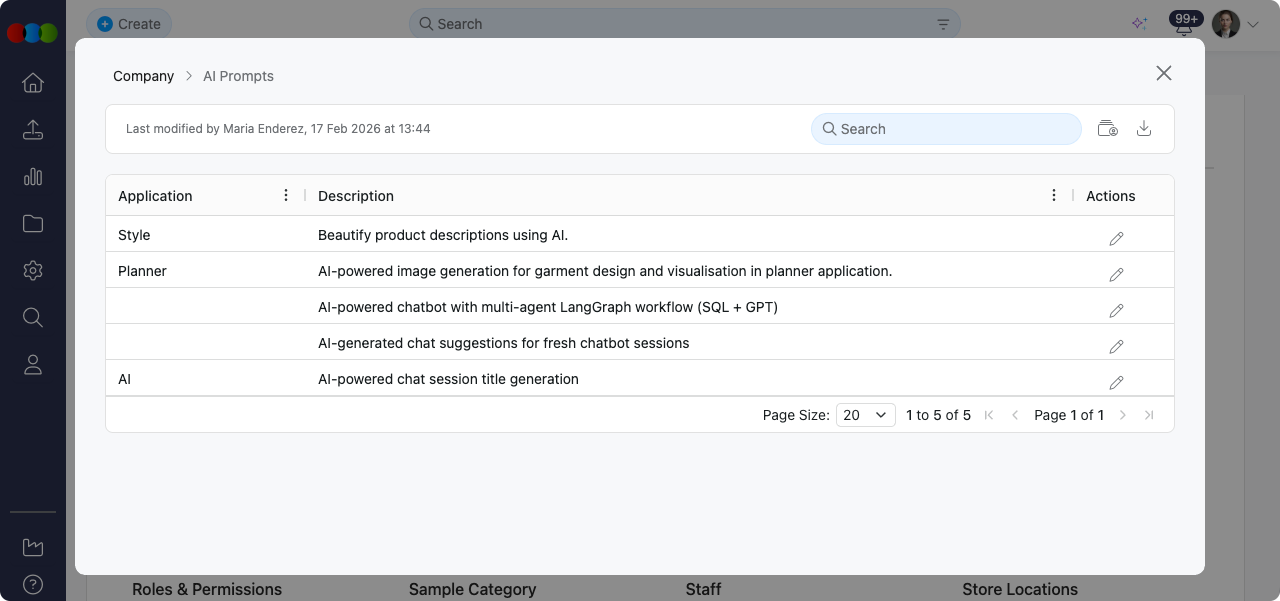Screen dimensions: 1280x601
Task: Open Description column options menu
Action: (1053, 196)
